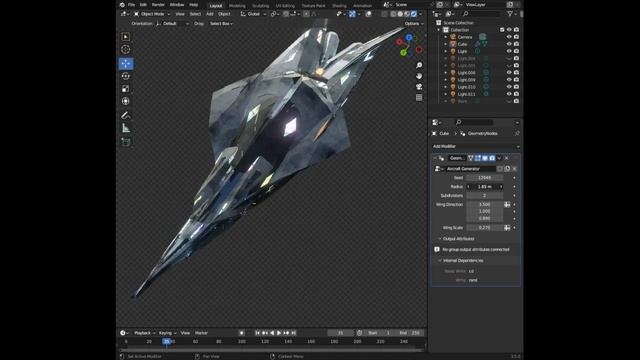The width and height of the screenshot is (640, 360).
Task: Select solid viewport shading mode
Action: [x=400, y=14]
